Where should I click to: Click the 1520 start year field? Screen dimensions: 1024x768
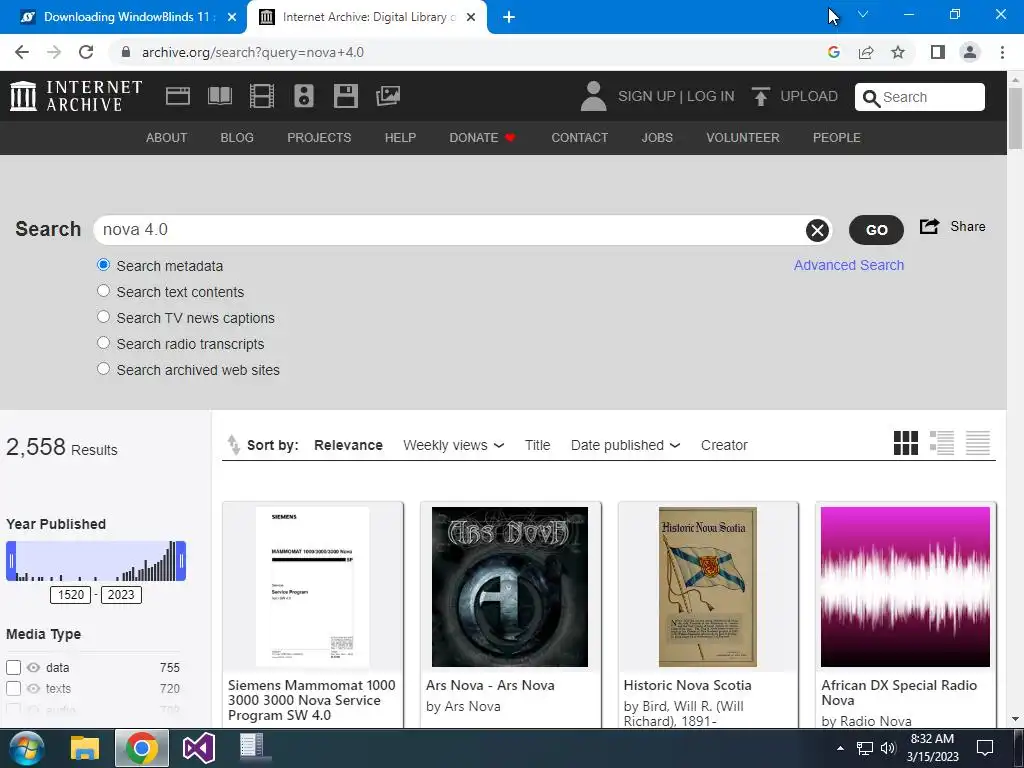pyautogui.click(x=71, y=595)
